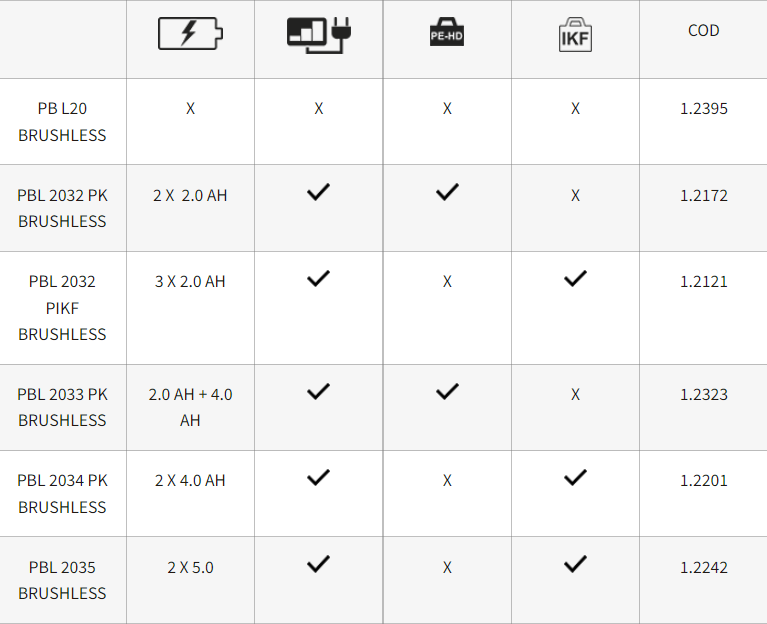Click the 2 X 4.0 AH battery cell
Viewport: 767px width, 624px height.
190,481
